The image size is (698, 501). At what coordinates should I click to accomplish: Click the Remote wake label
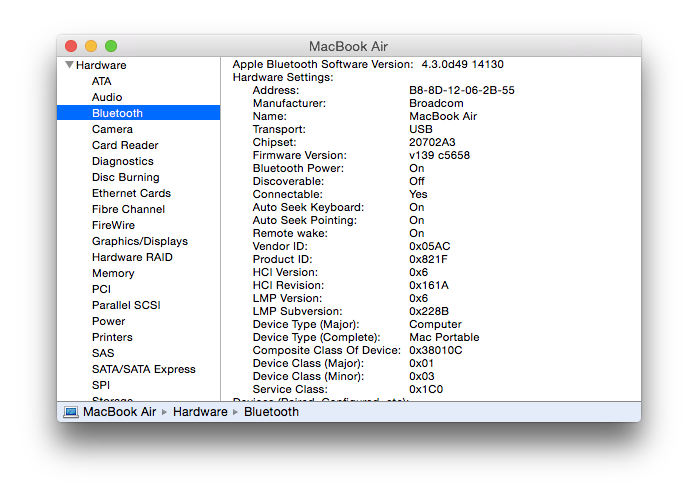(x=290, y=233)
